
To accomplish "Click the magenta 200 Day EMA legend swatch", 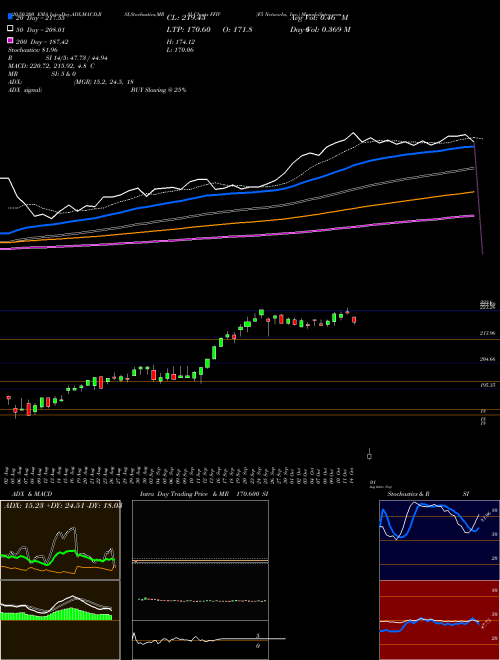I will tap(10, 40).
